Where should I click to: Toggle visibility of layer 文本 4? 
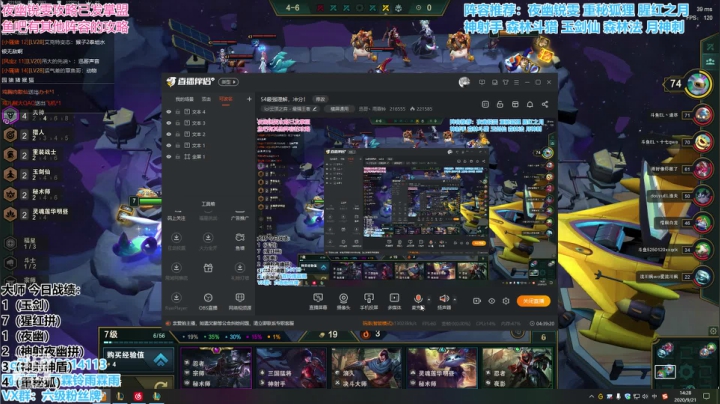(x=169, y=112)
